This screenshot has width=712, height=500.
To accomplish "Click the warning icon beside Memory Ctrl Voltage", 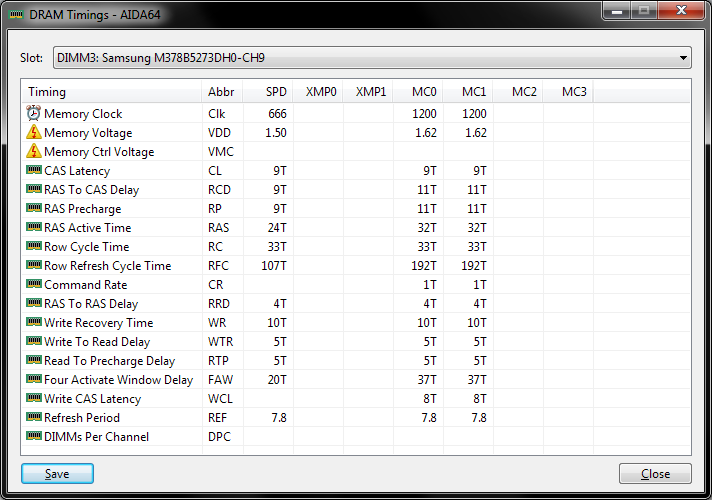I will pyautogui.click(x=34, y=151).
